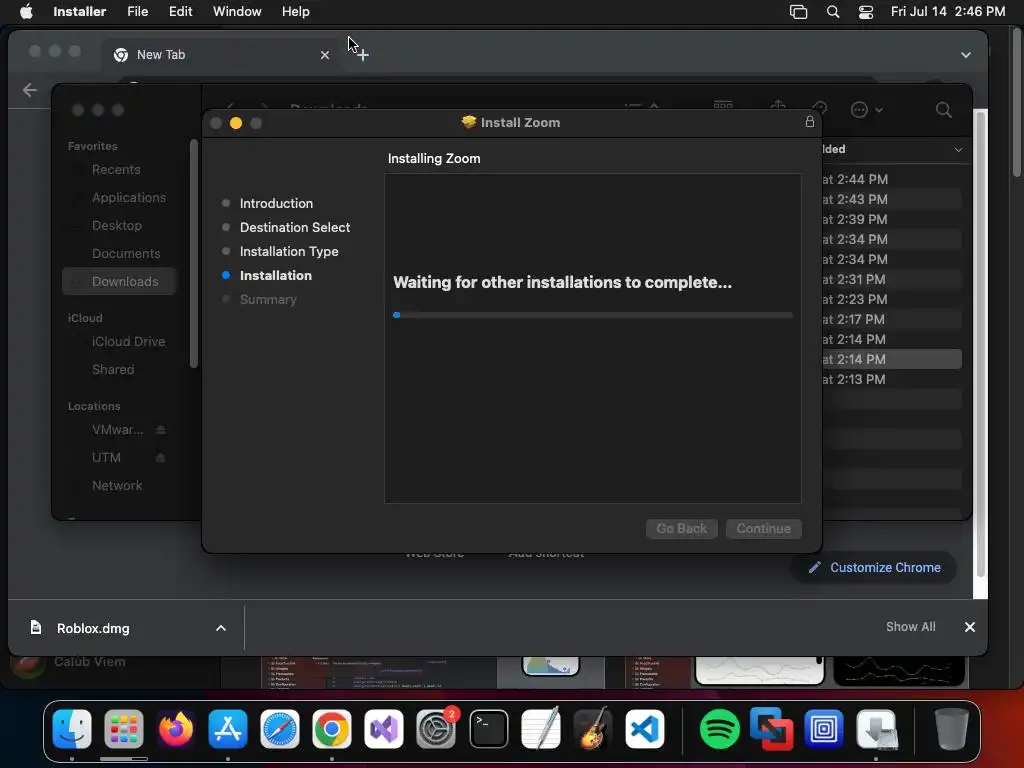Click the Destination Select installer step
Viewport: 1024px width, 768px height.
295,227
